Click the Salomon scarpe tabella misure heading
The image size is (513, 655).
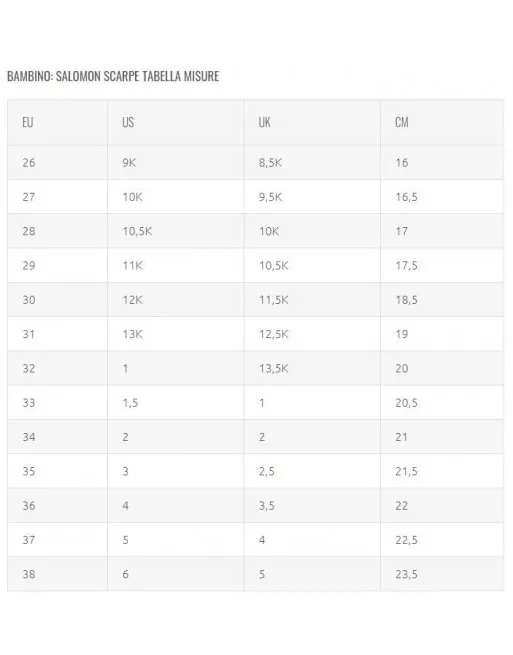coord(113,76)
